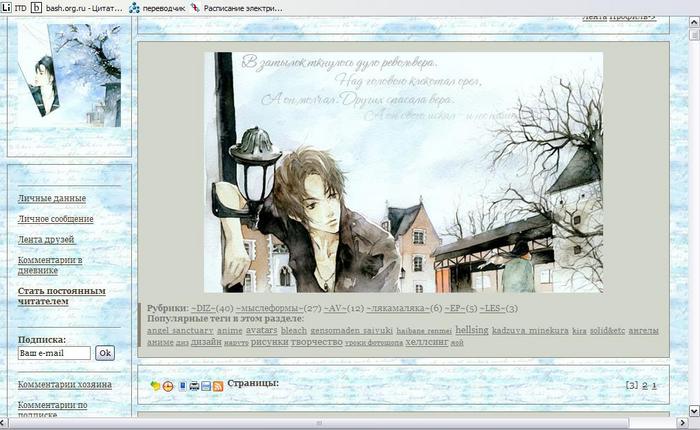Click the printer icon before Страницы
The width and height of the screenshot is (700, 430).
click(194, 386)
